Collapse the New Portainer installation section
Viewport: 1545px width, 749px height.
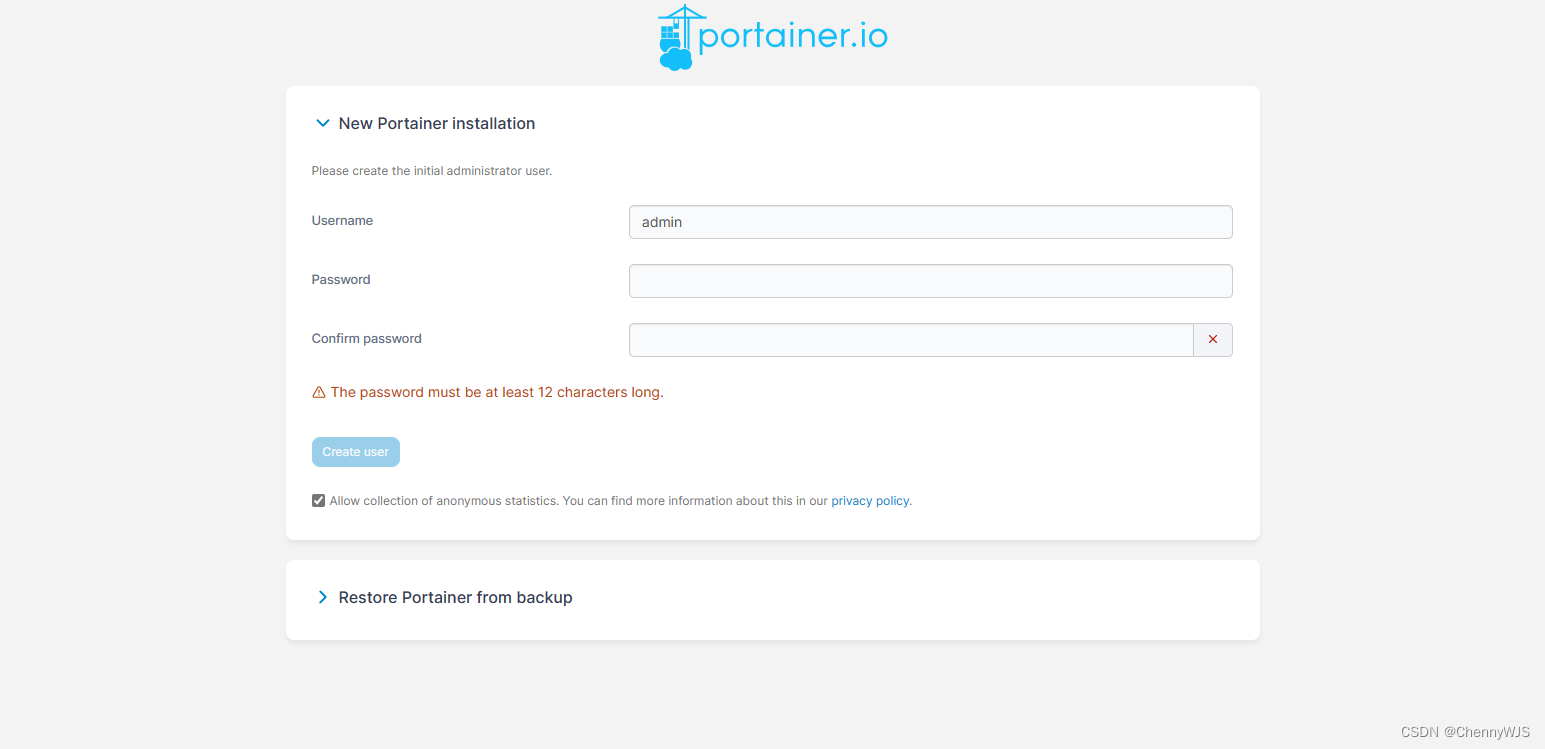pyautogui.click(x=322, y=123)
